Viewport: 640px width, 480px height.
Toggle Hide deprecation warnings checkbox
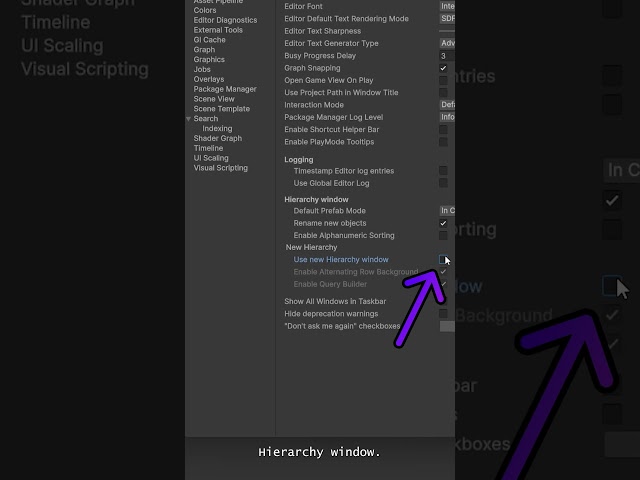(x=443, y=313)
